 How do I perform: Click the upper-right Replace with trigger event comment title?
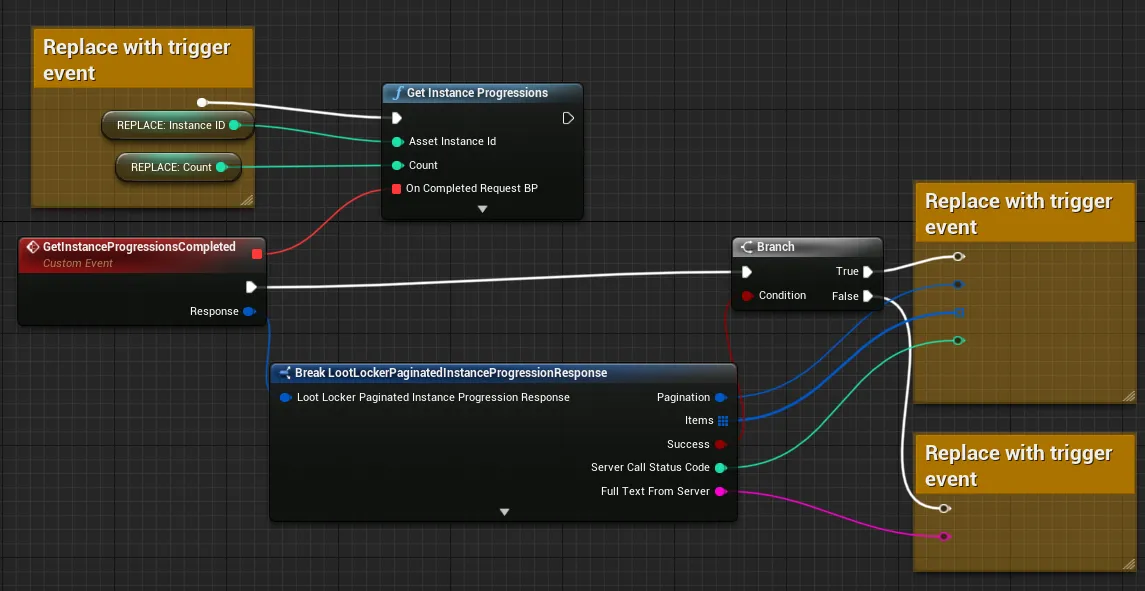pyautogui.click(x=1019, y=213)
